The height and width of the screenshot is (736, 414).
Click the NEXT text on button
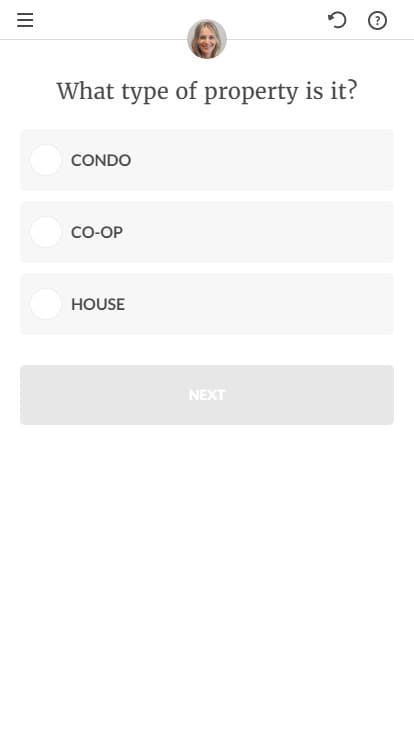(207, 395)
